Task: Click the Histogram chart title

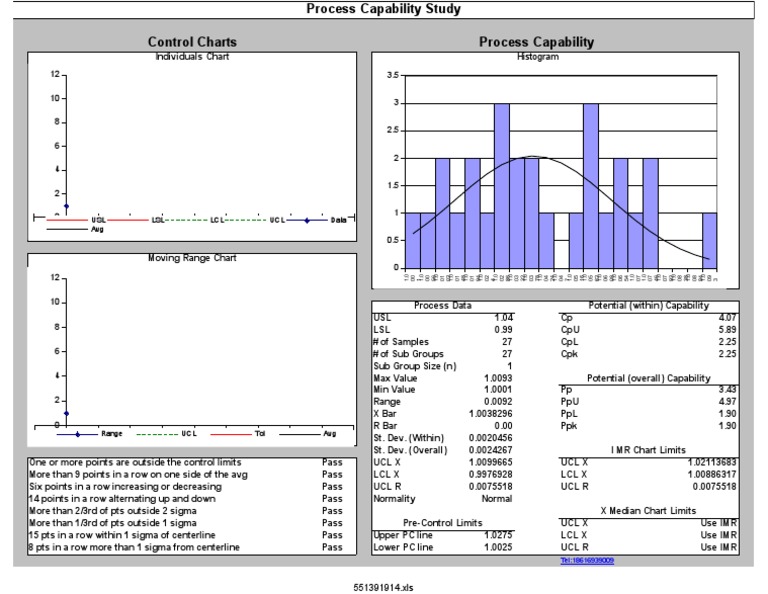Action: [x=539, y=57]
